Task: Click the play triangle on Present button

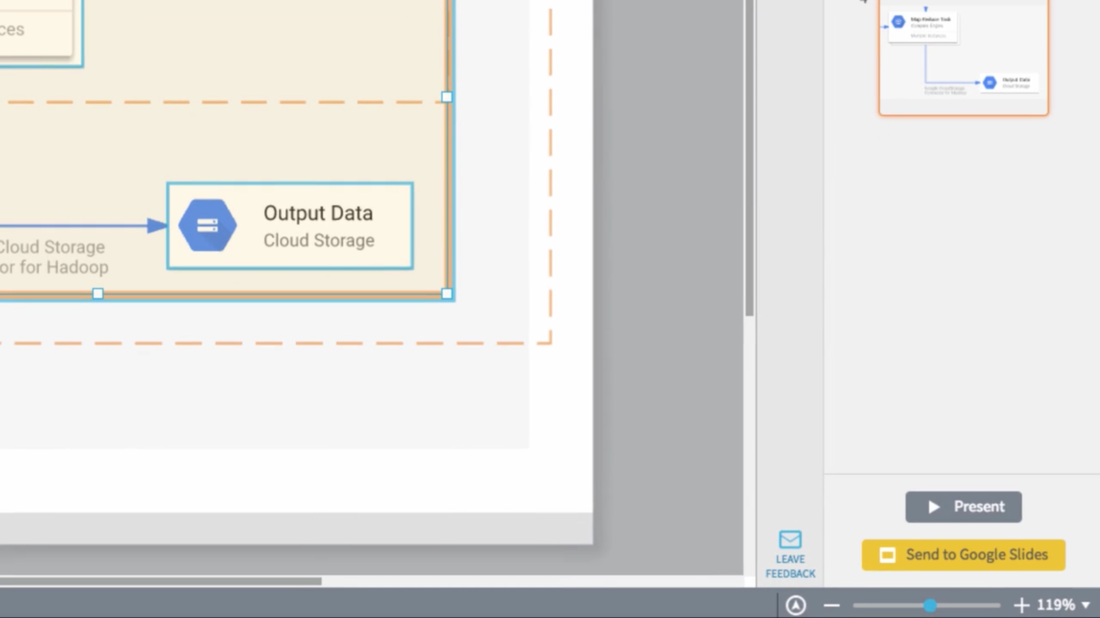Action: [x=934, y=507]
